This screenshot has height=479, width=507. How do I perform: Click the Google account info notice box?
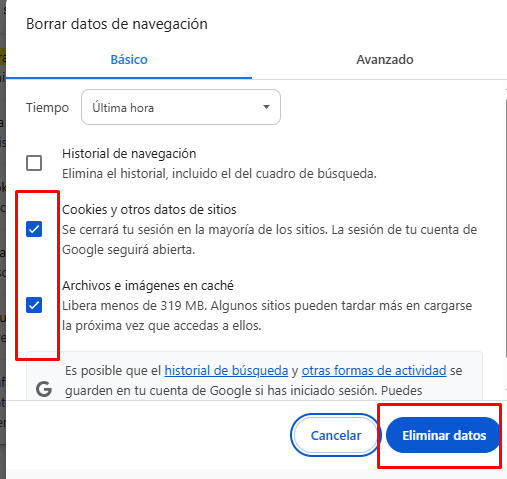coord(254,376)
